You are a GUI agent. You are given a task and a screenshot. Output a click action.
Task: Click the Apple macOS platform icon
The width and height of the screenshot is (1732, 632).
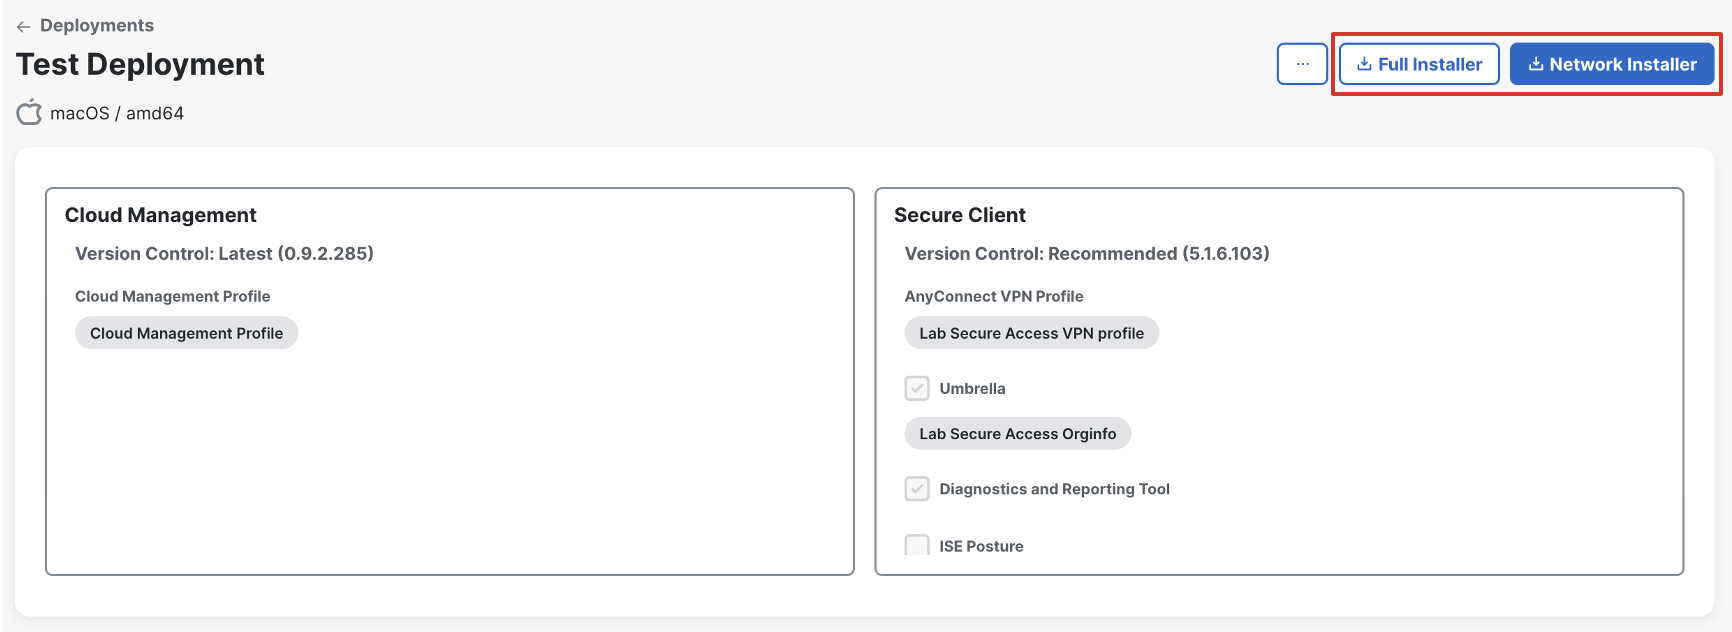30,112
